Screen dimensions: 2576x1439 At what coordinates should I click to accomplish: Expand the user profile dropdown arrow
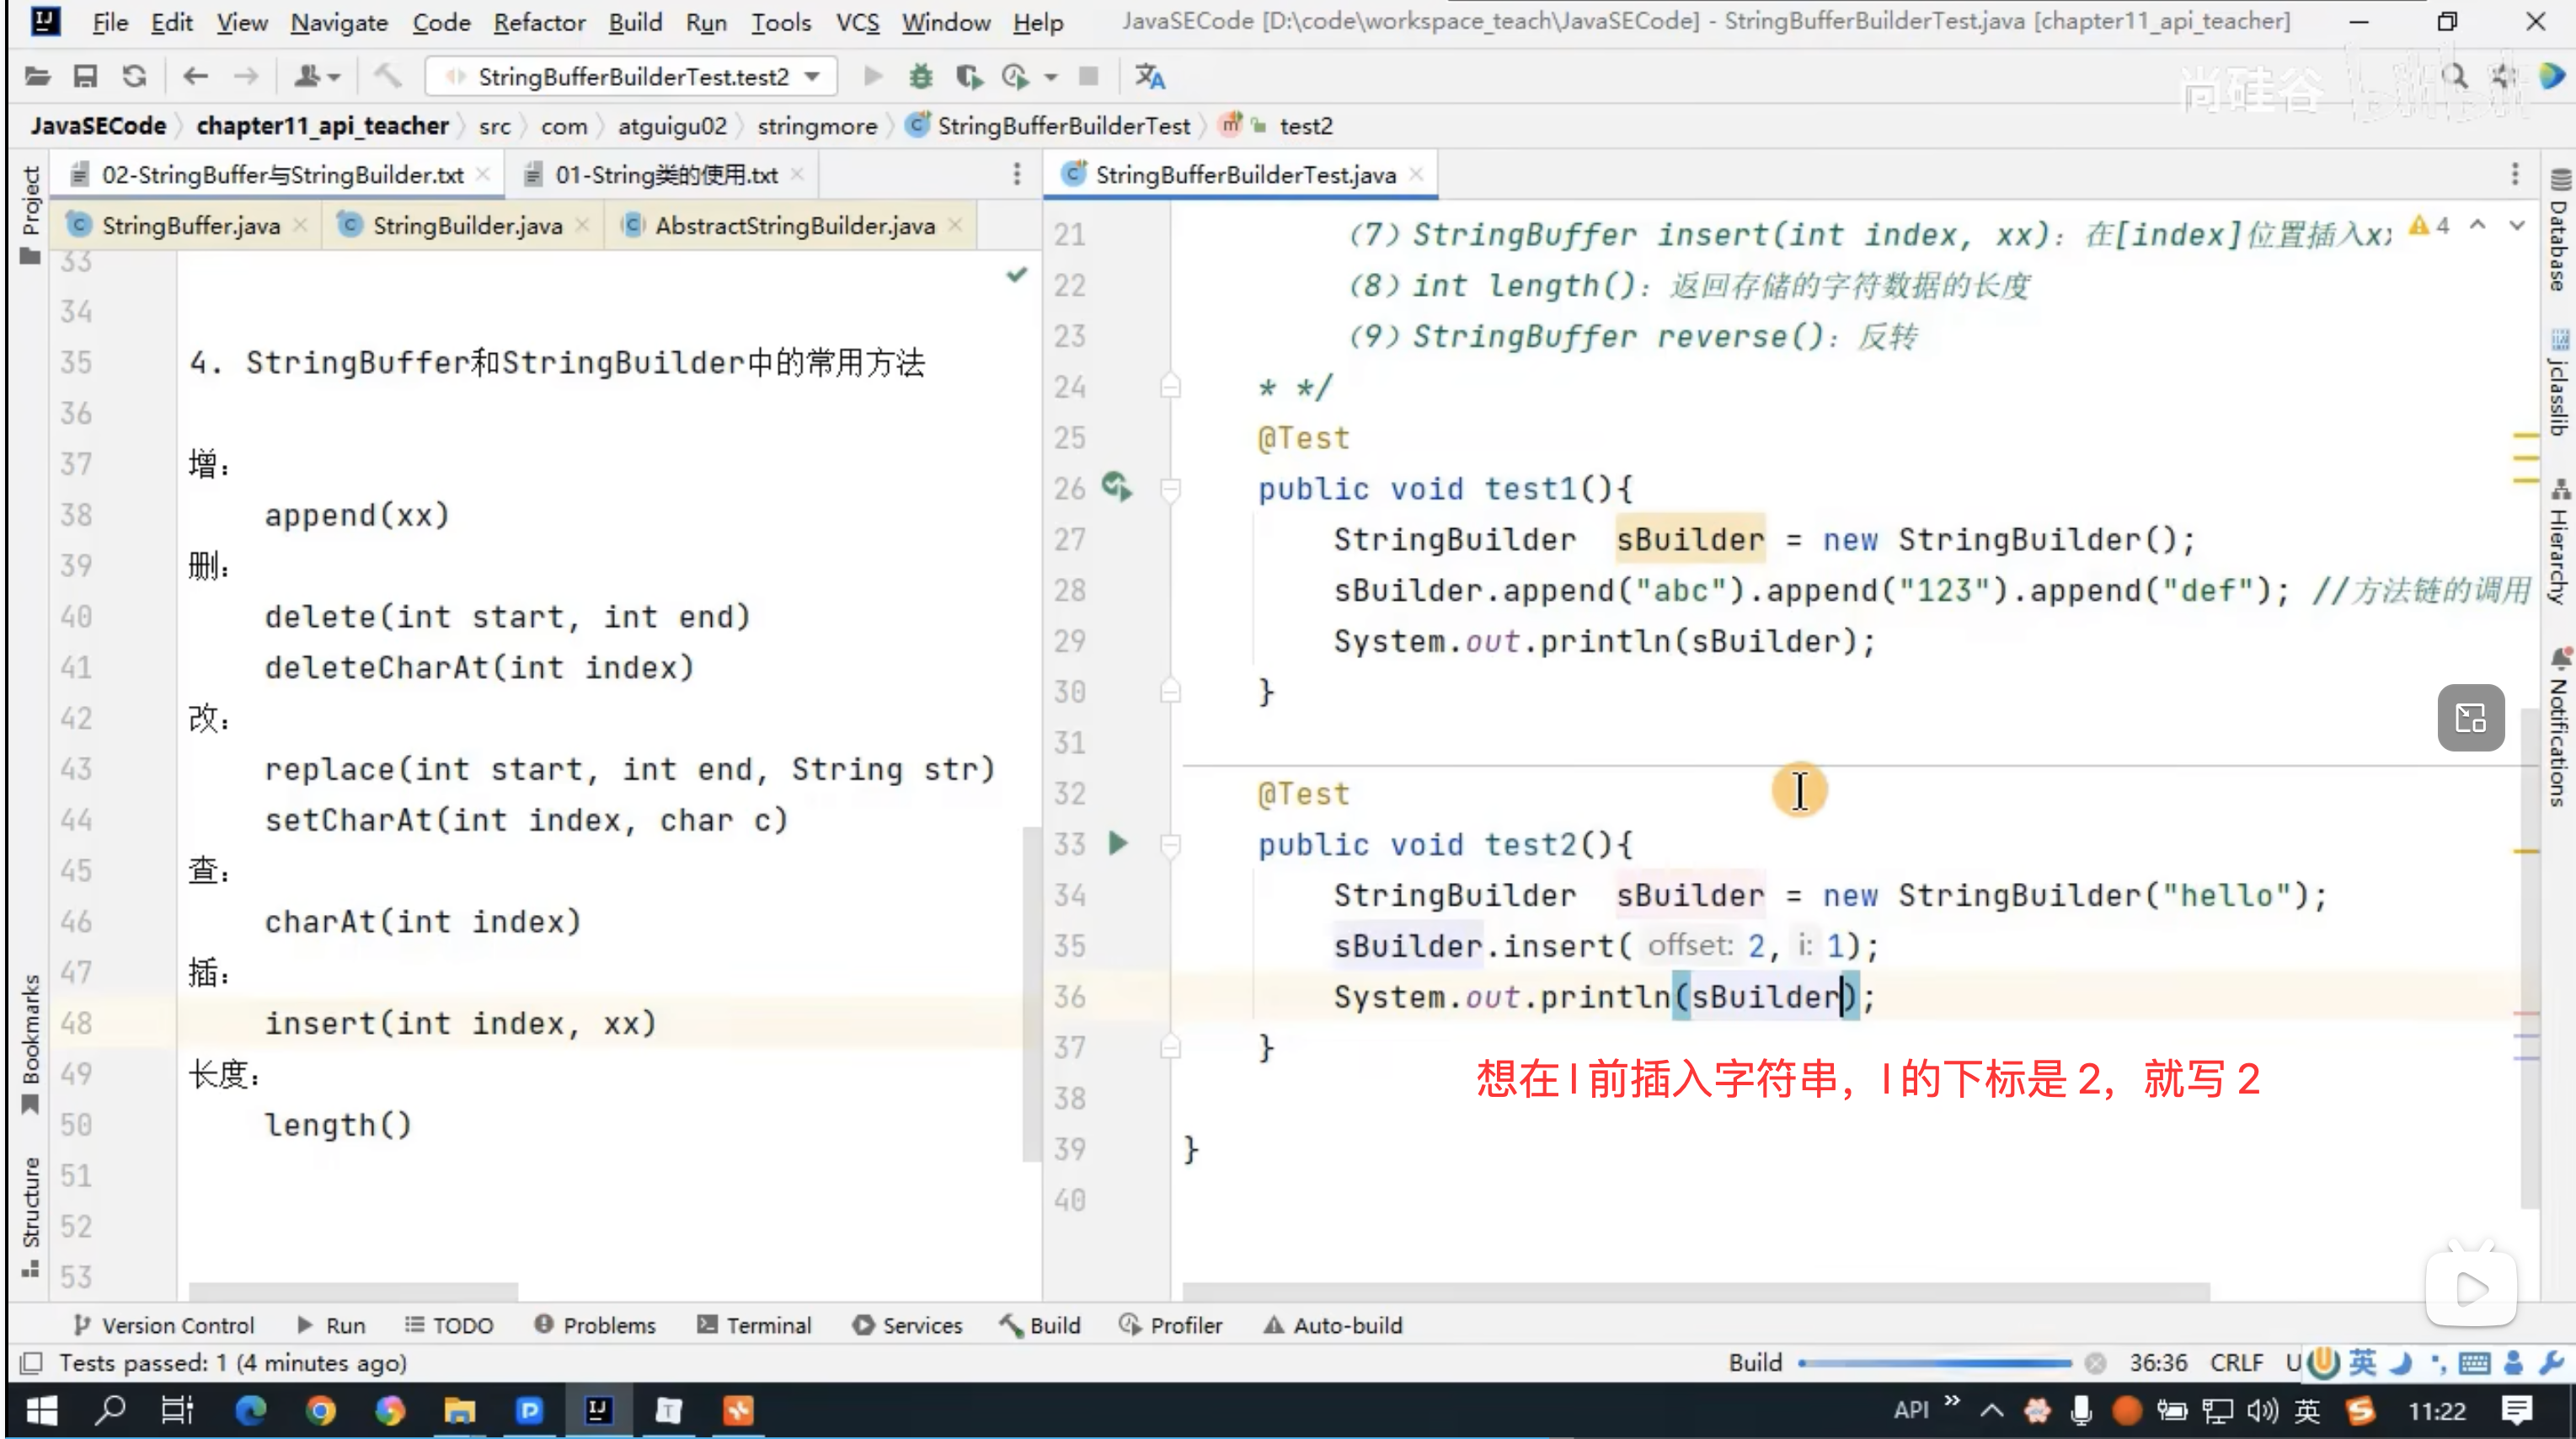pos(334,76)
